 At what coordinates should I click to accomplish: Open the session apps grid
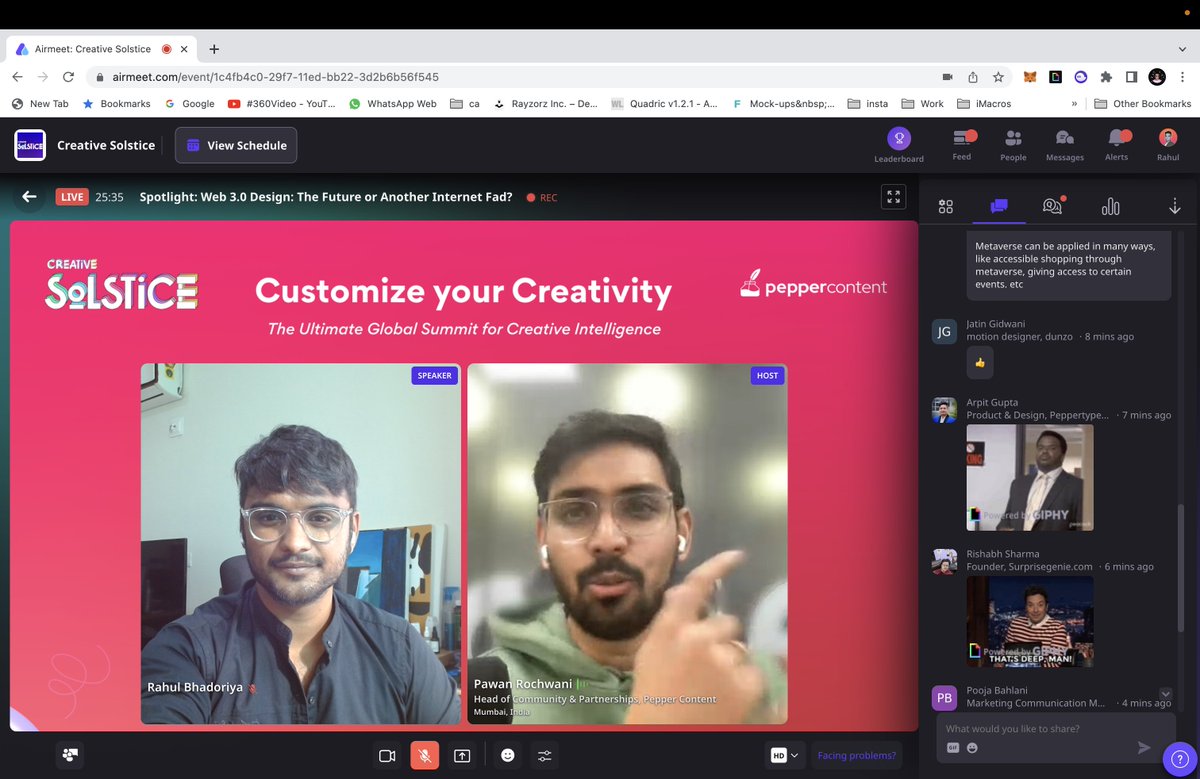click(946, 206)
